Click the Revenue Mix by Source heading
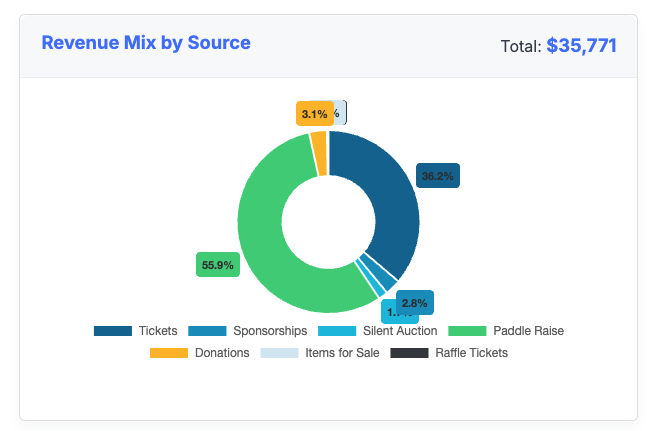Viewport: 652px width, 431px height. click(x=146, y=43)
